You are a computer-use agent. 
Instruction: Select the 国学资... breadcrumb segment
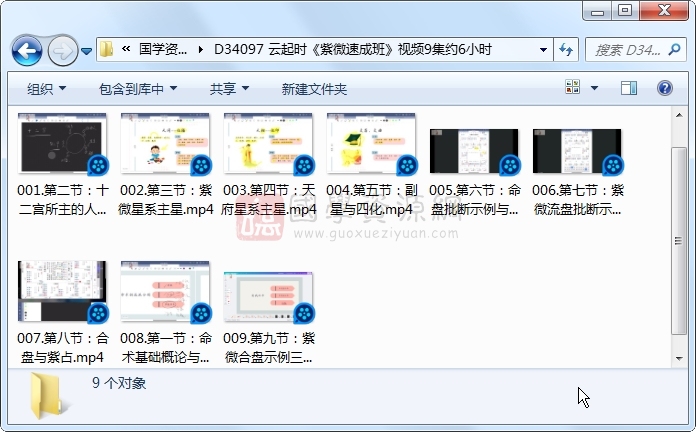[x=163, y=49]
